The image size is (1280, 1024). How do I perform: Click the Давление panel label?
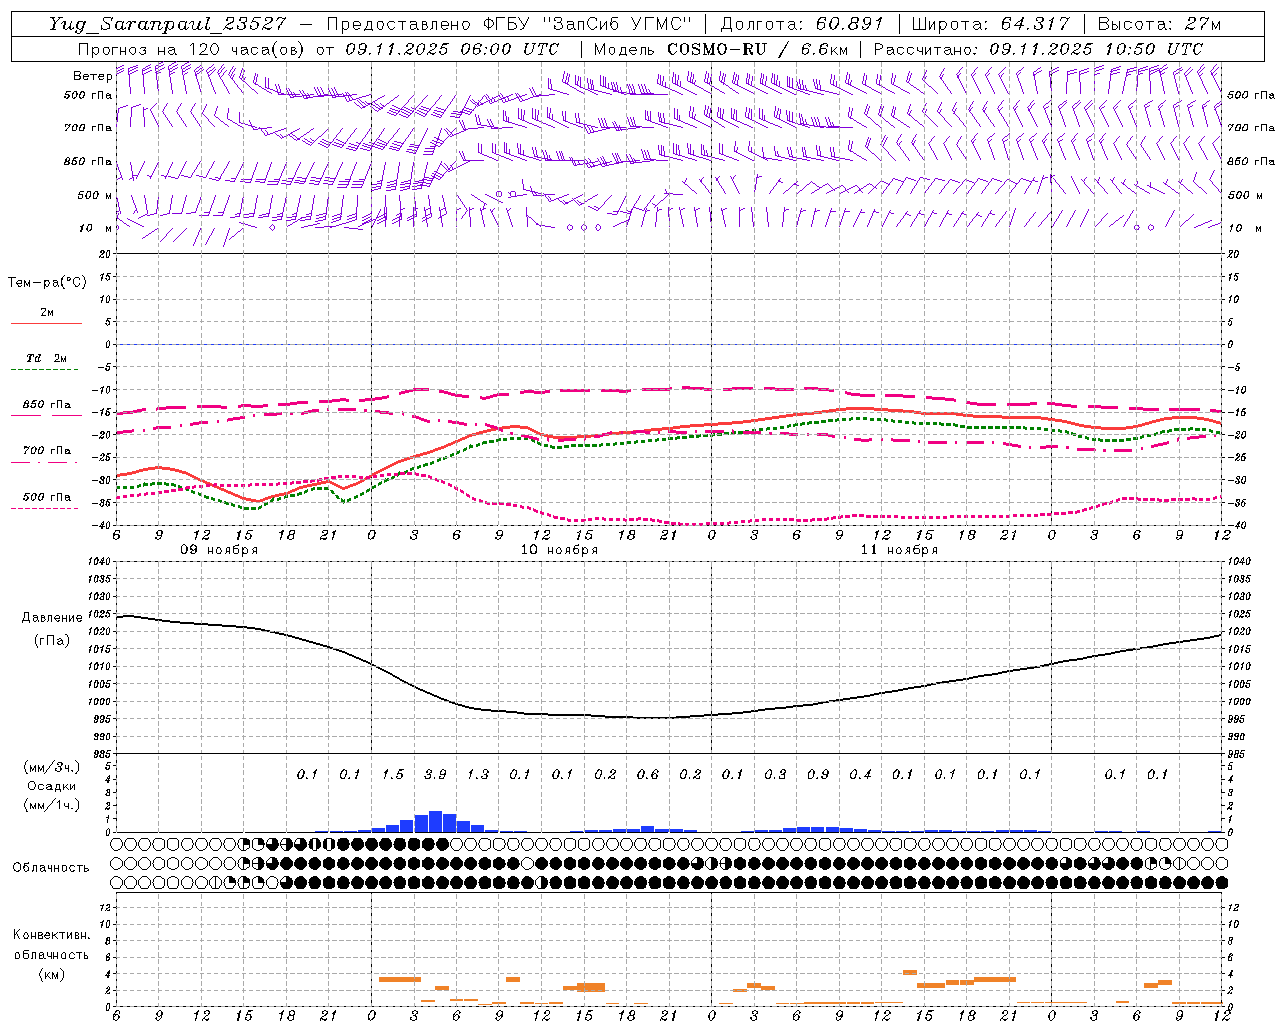(x=52, y=618)
